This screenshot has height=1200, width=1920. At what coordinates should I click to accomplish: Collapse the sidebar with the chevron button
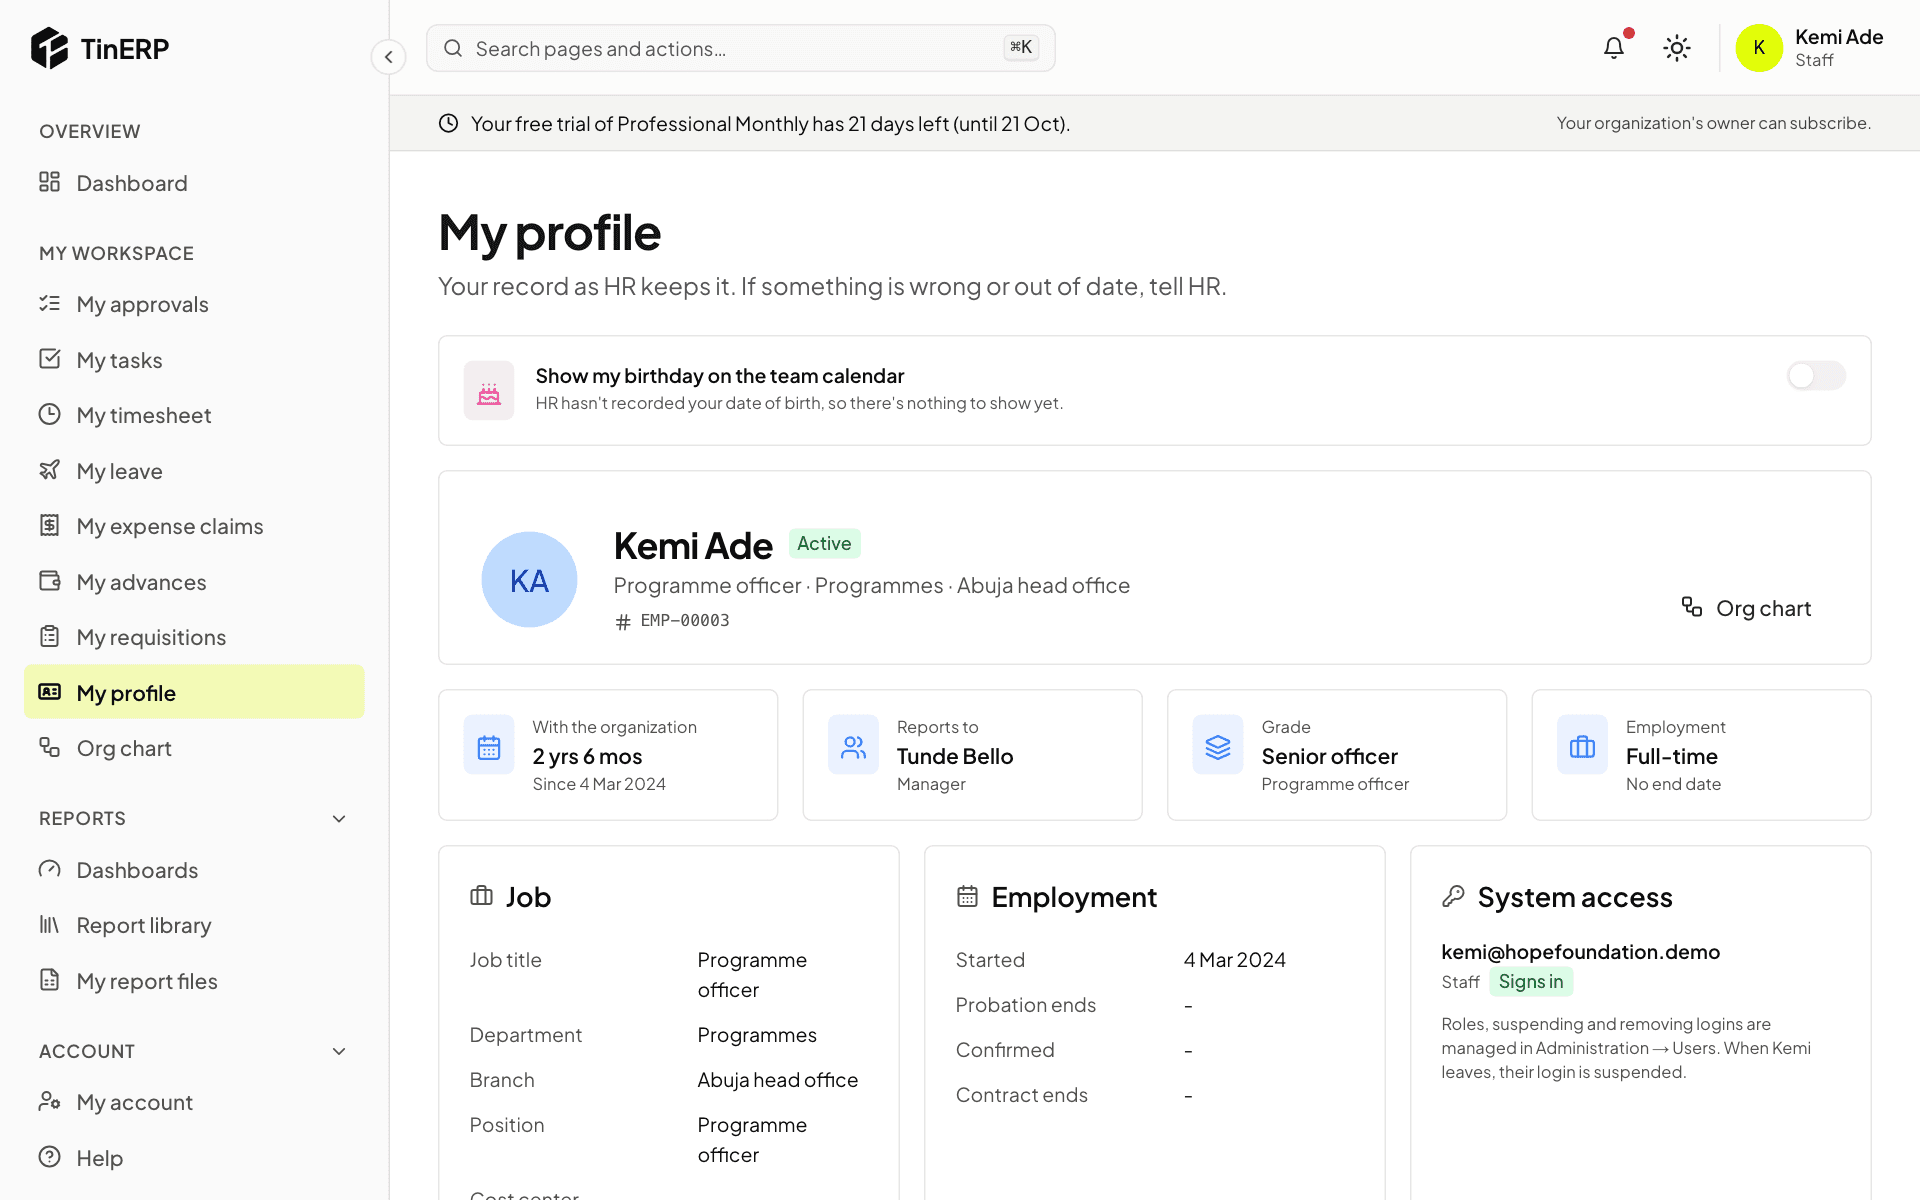tap(389, 57)
